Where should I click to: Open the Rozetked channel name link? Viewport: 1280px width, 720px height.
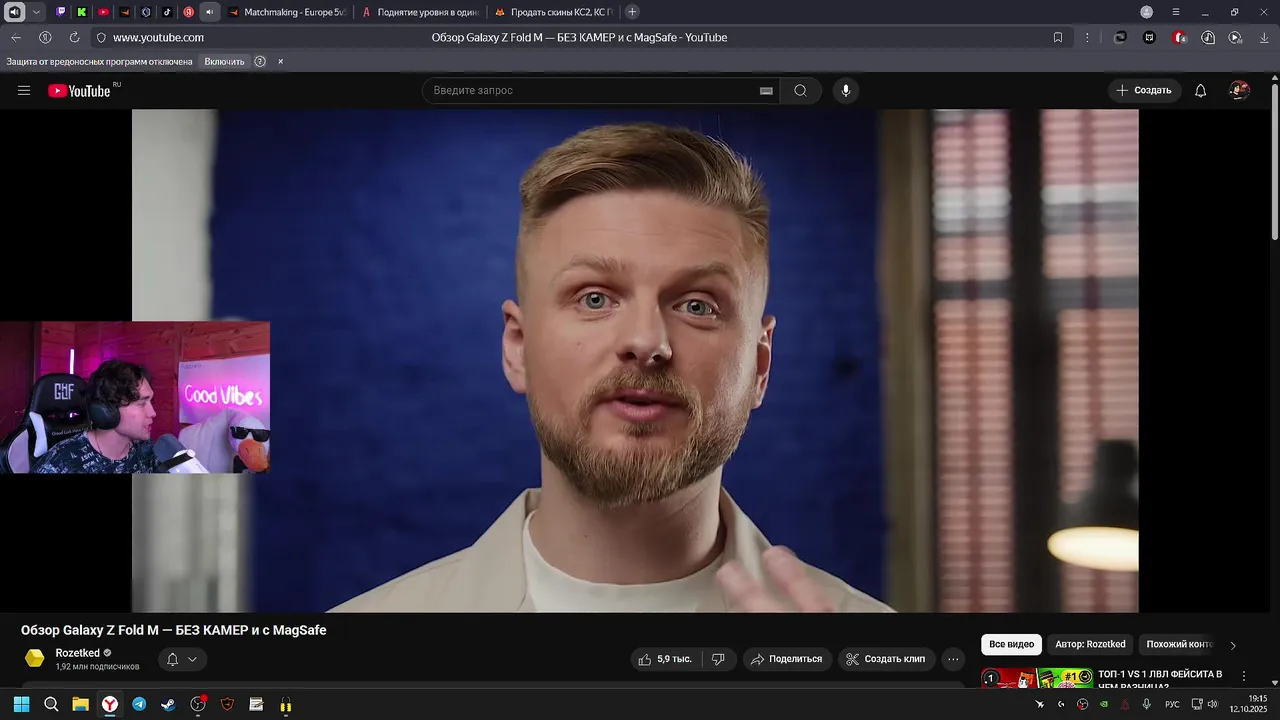77,653
